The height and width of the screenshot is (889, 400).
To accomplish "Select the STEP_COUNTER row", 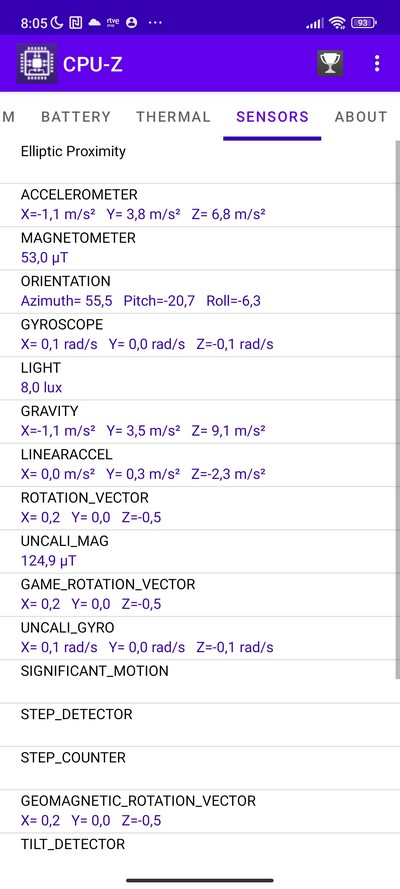I will 197,767.
